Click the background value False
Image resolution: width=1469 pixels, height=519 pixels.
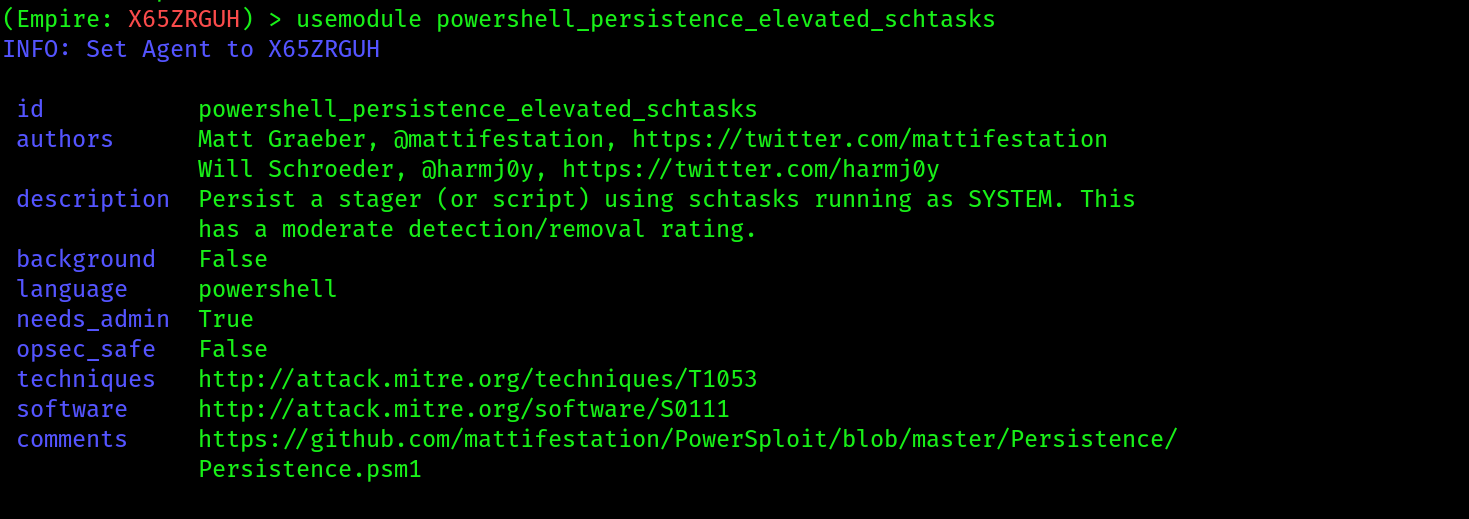tap(233, 259)
